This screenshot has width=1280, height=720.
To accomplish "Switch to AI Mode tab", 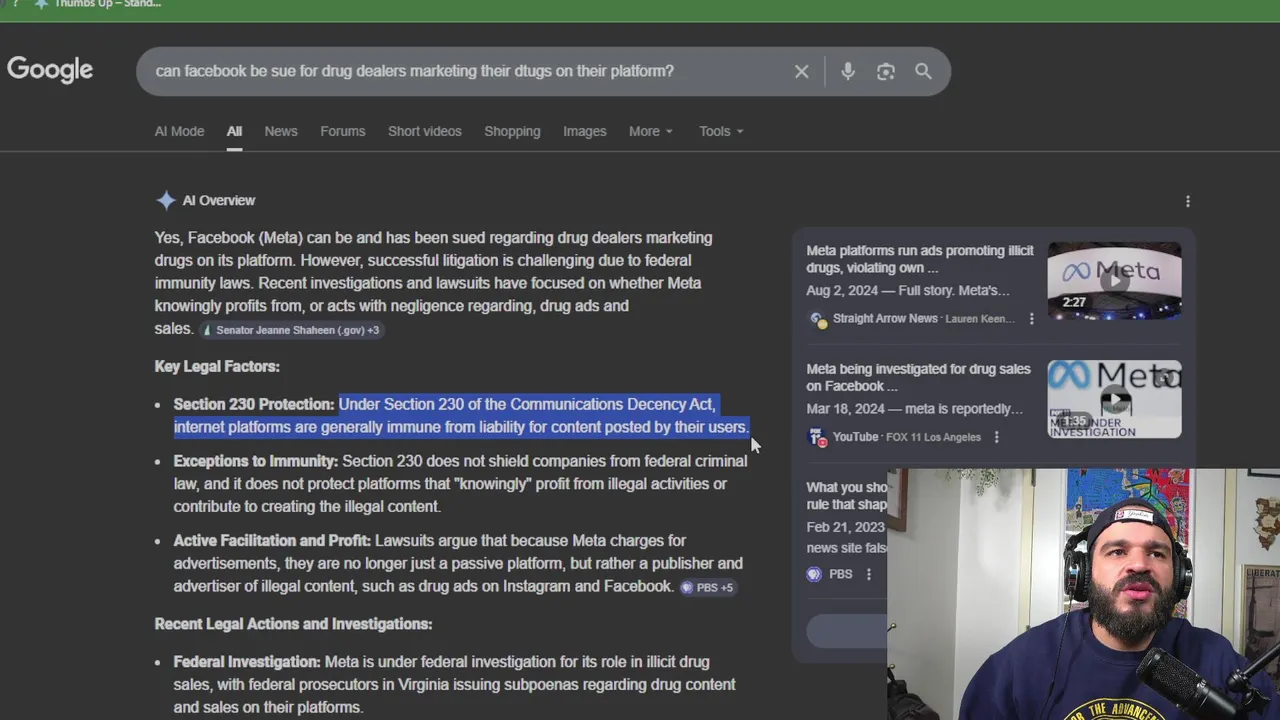I will 179,131.
